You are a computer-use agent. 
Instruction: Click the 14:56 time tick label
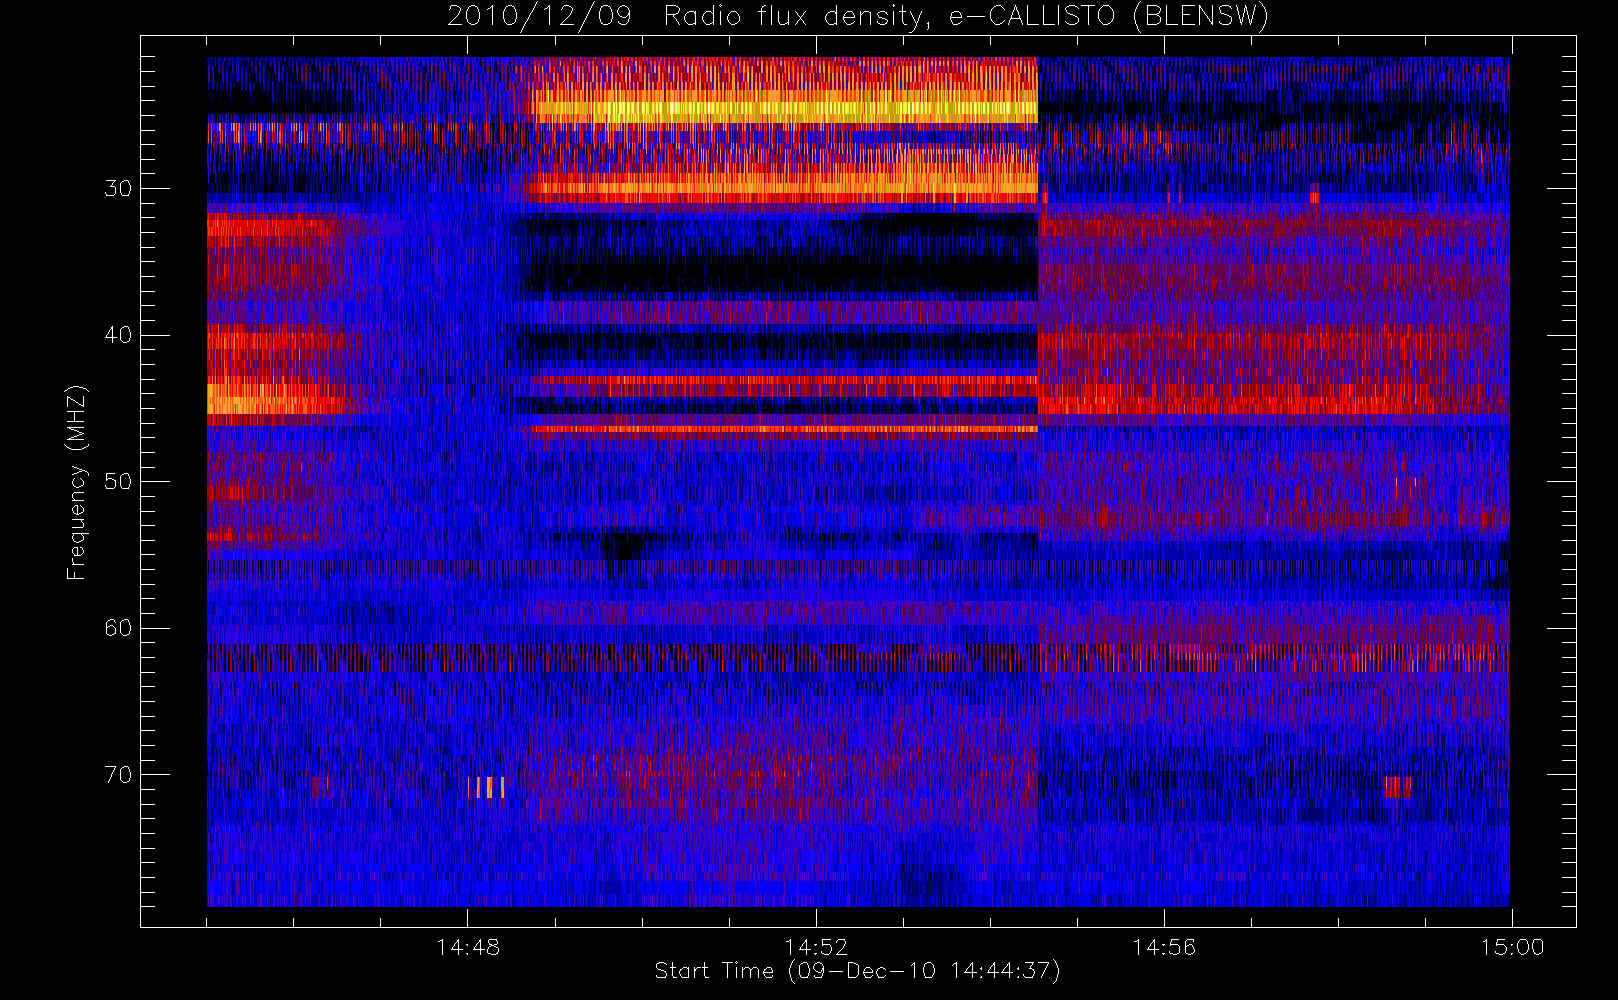pyautogui.click(x=1164, y=947)
